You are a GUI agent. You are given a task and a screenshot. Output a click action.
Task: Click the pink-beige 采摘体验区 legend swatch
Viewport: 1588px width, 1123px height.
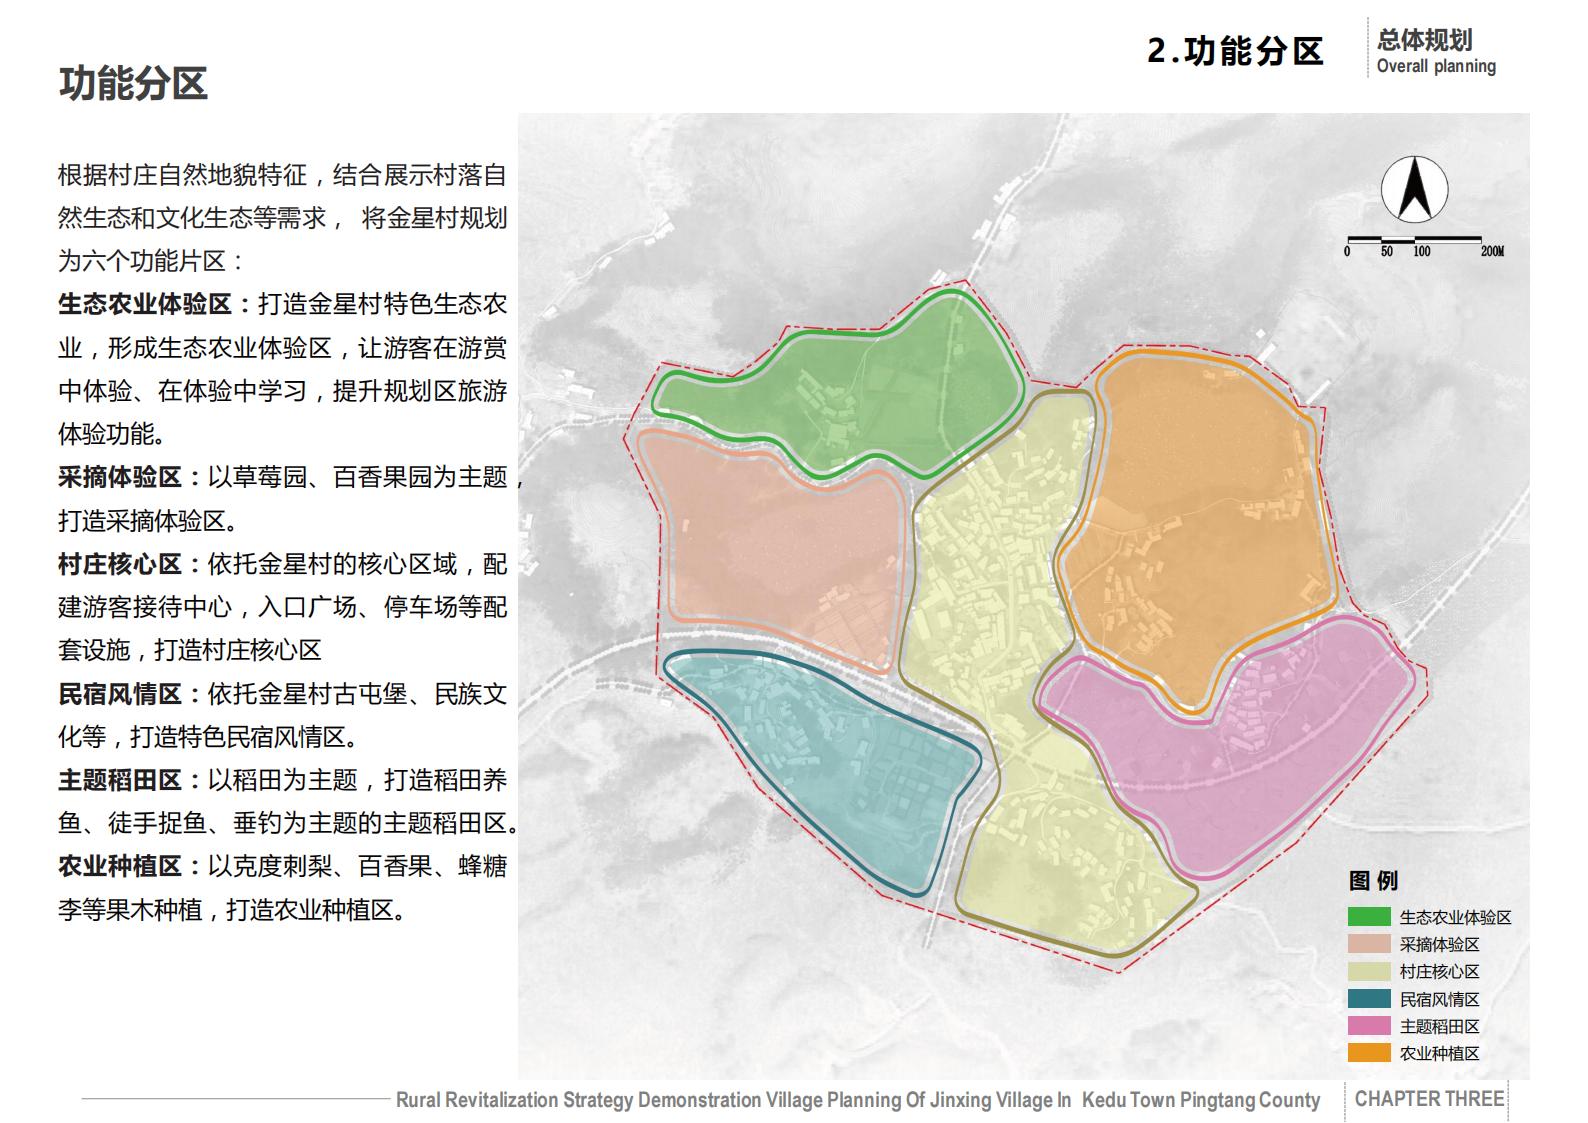point(1368,944)
